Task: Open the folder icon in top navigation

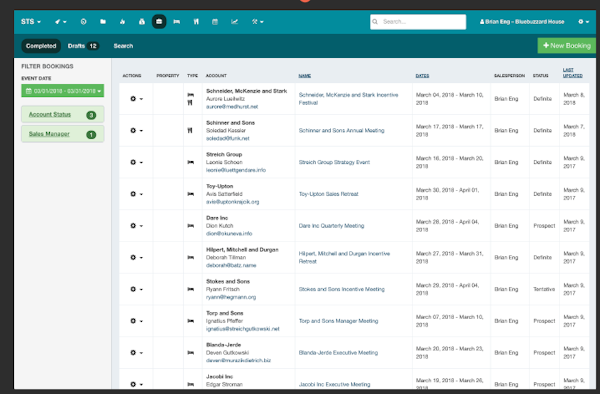Action: pyautogui.click(x=103, y=22)
